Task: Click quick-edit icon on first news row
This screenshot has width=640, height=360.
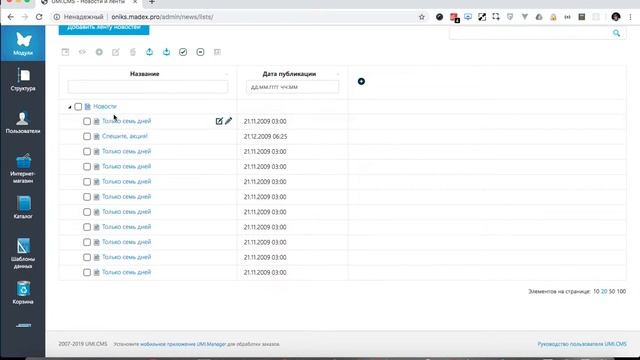Action: [x=219, y=121]
